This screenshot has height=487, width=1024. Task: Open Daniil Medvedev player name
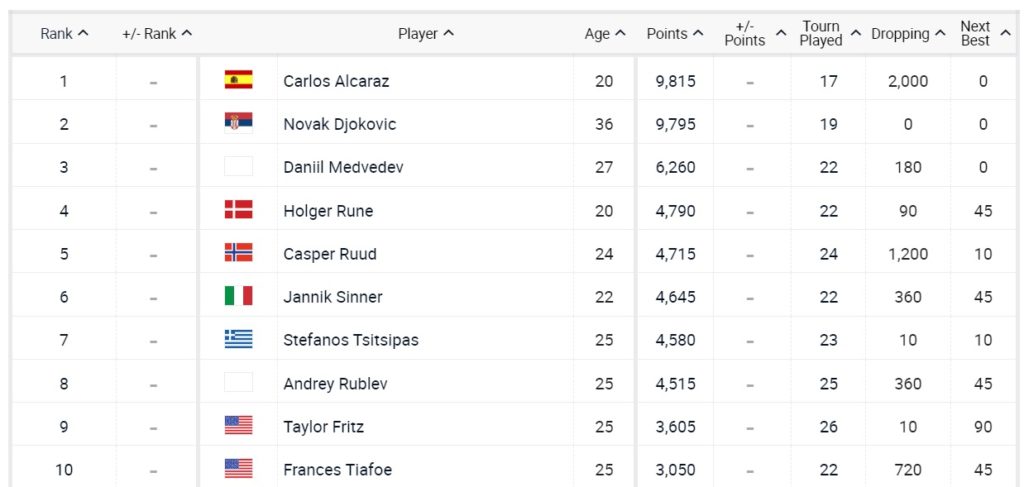click(x=343, y=167)
